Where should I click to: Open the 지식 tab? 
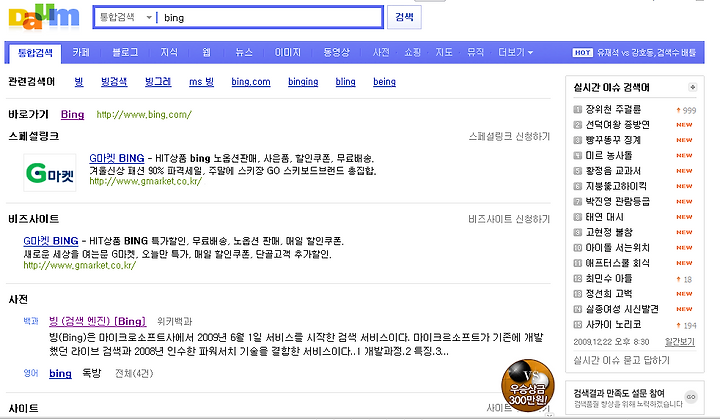pyautogui.click(x=169, y=52)
